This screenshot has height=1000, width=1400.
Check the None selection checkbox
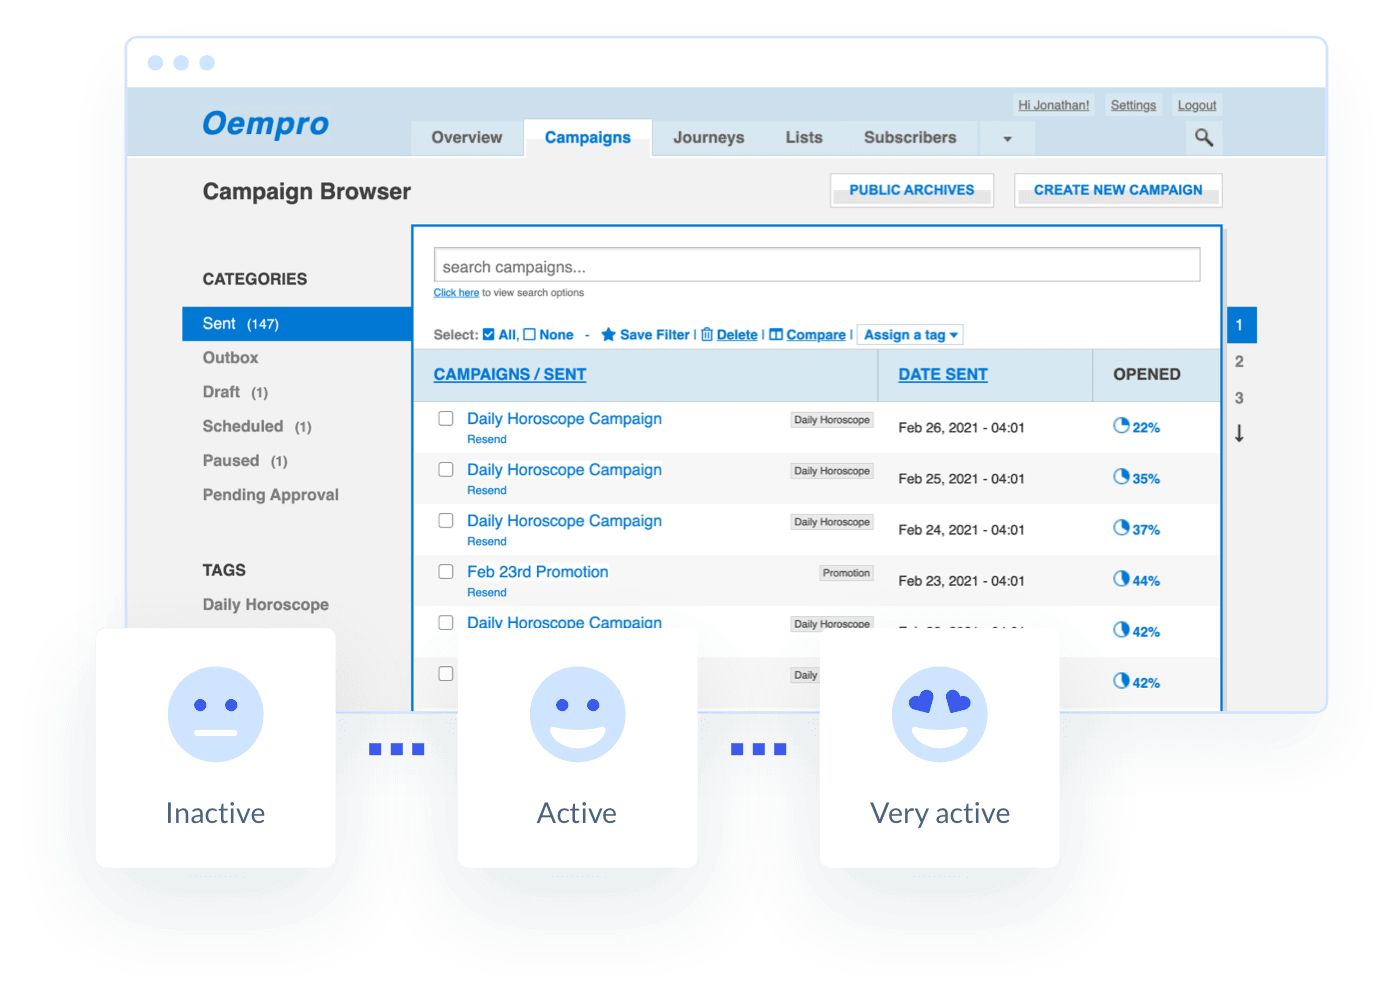click(x=527, y=334)
